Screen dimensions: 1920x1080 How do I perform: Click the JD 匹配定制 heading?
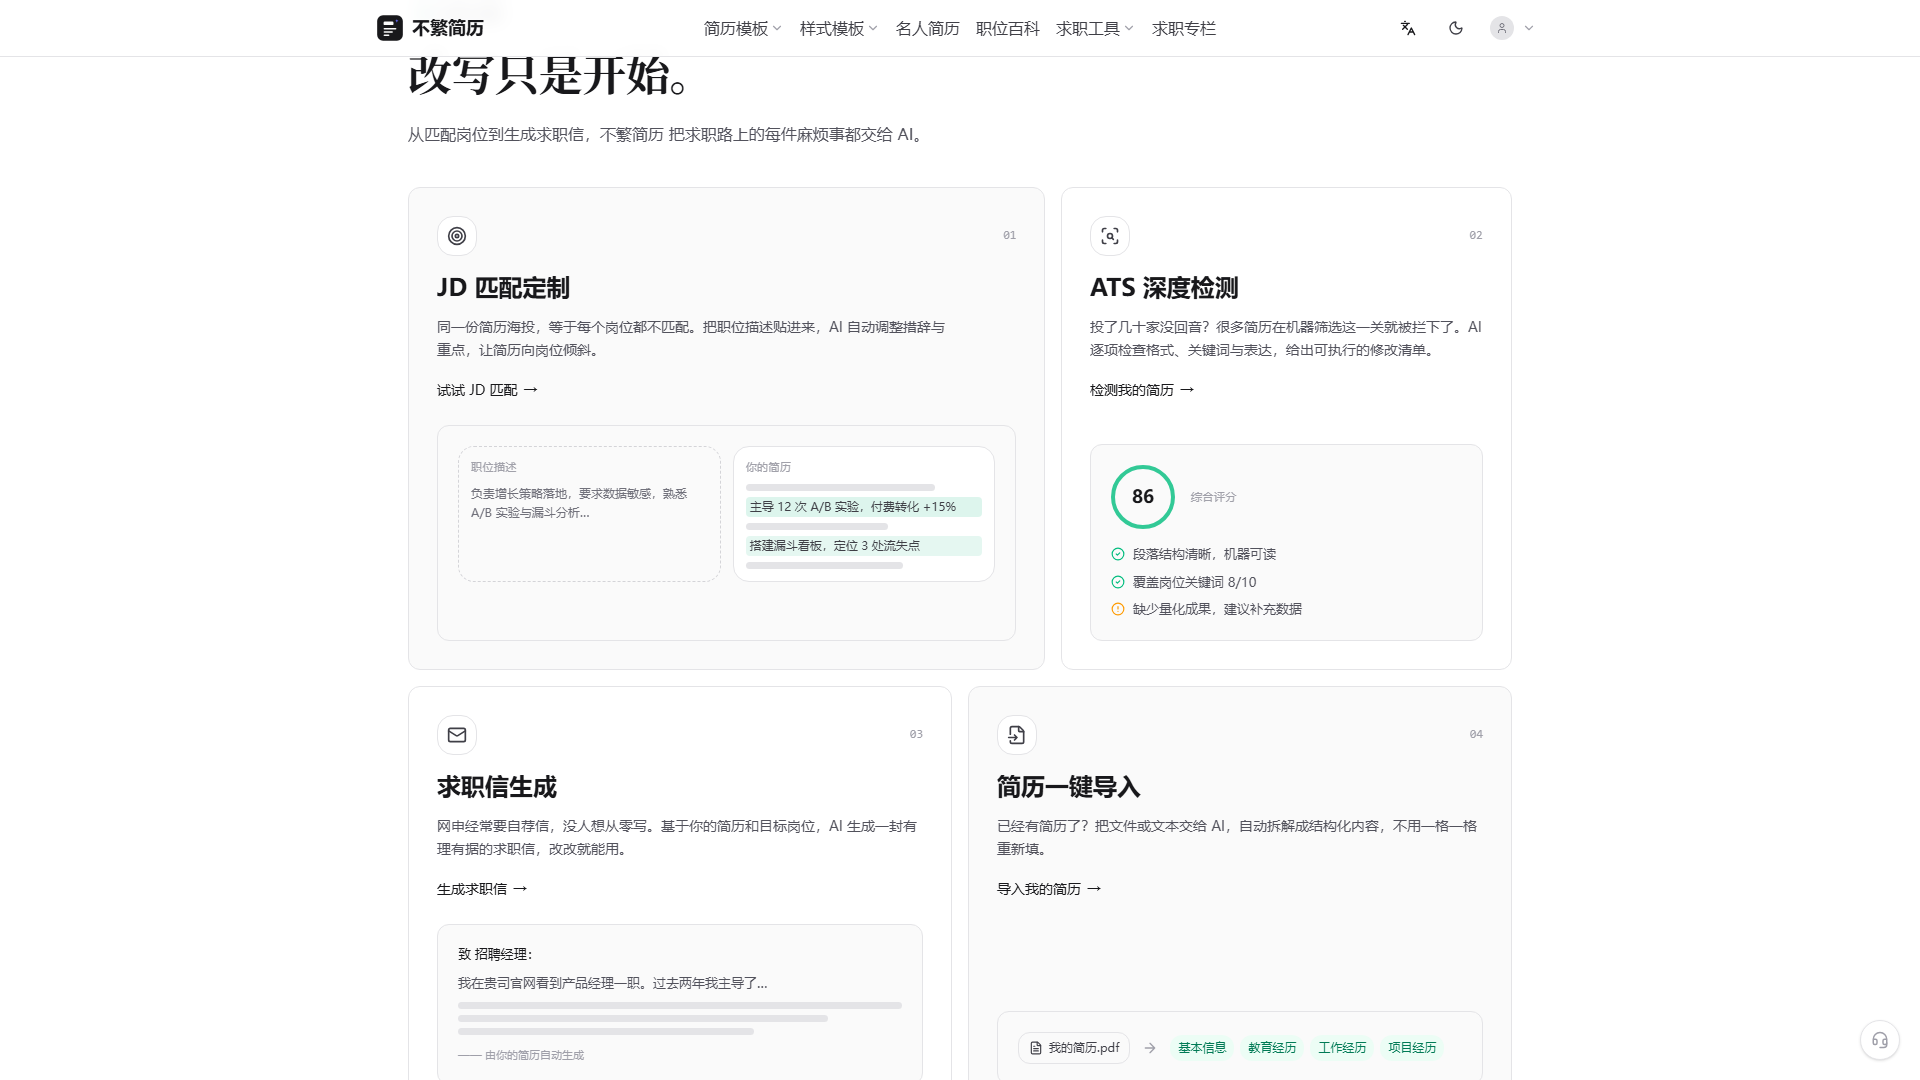click(503, 288)
